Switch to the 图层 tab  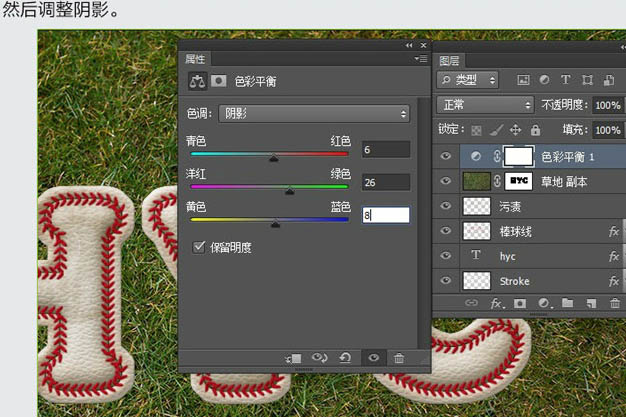(x=449, y=61)
